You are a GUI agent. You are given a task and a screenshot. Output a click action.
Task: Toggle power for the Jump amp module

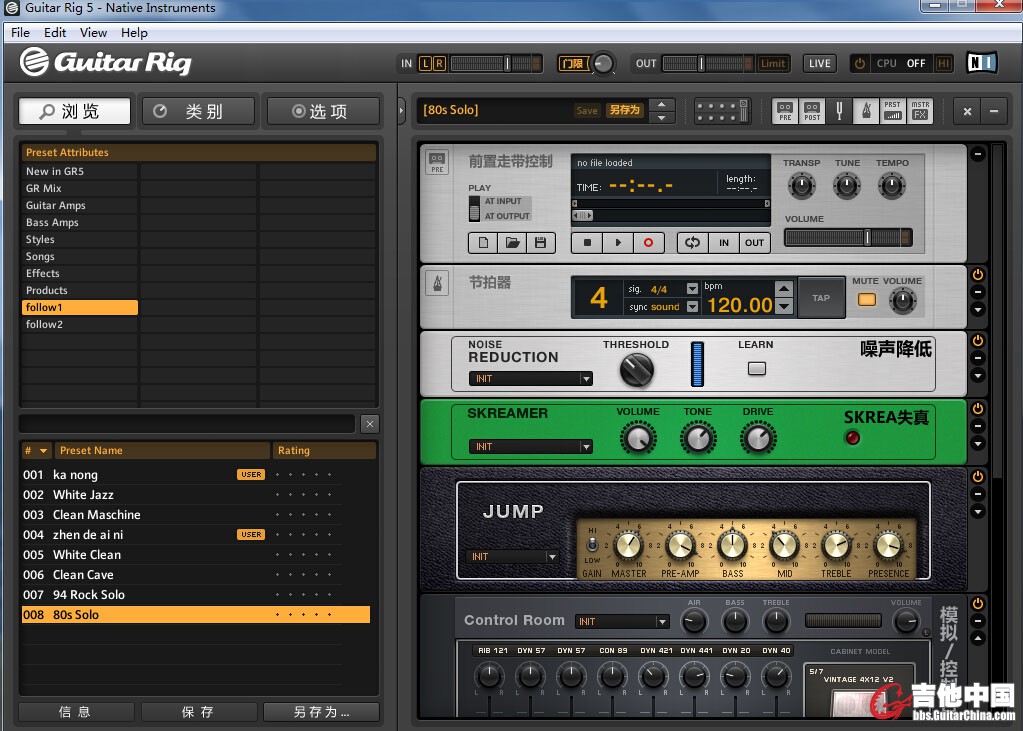977,476
